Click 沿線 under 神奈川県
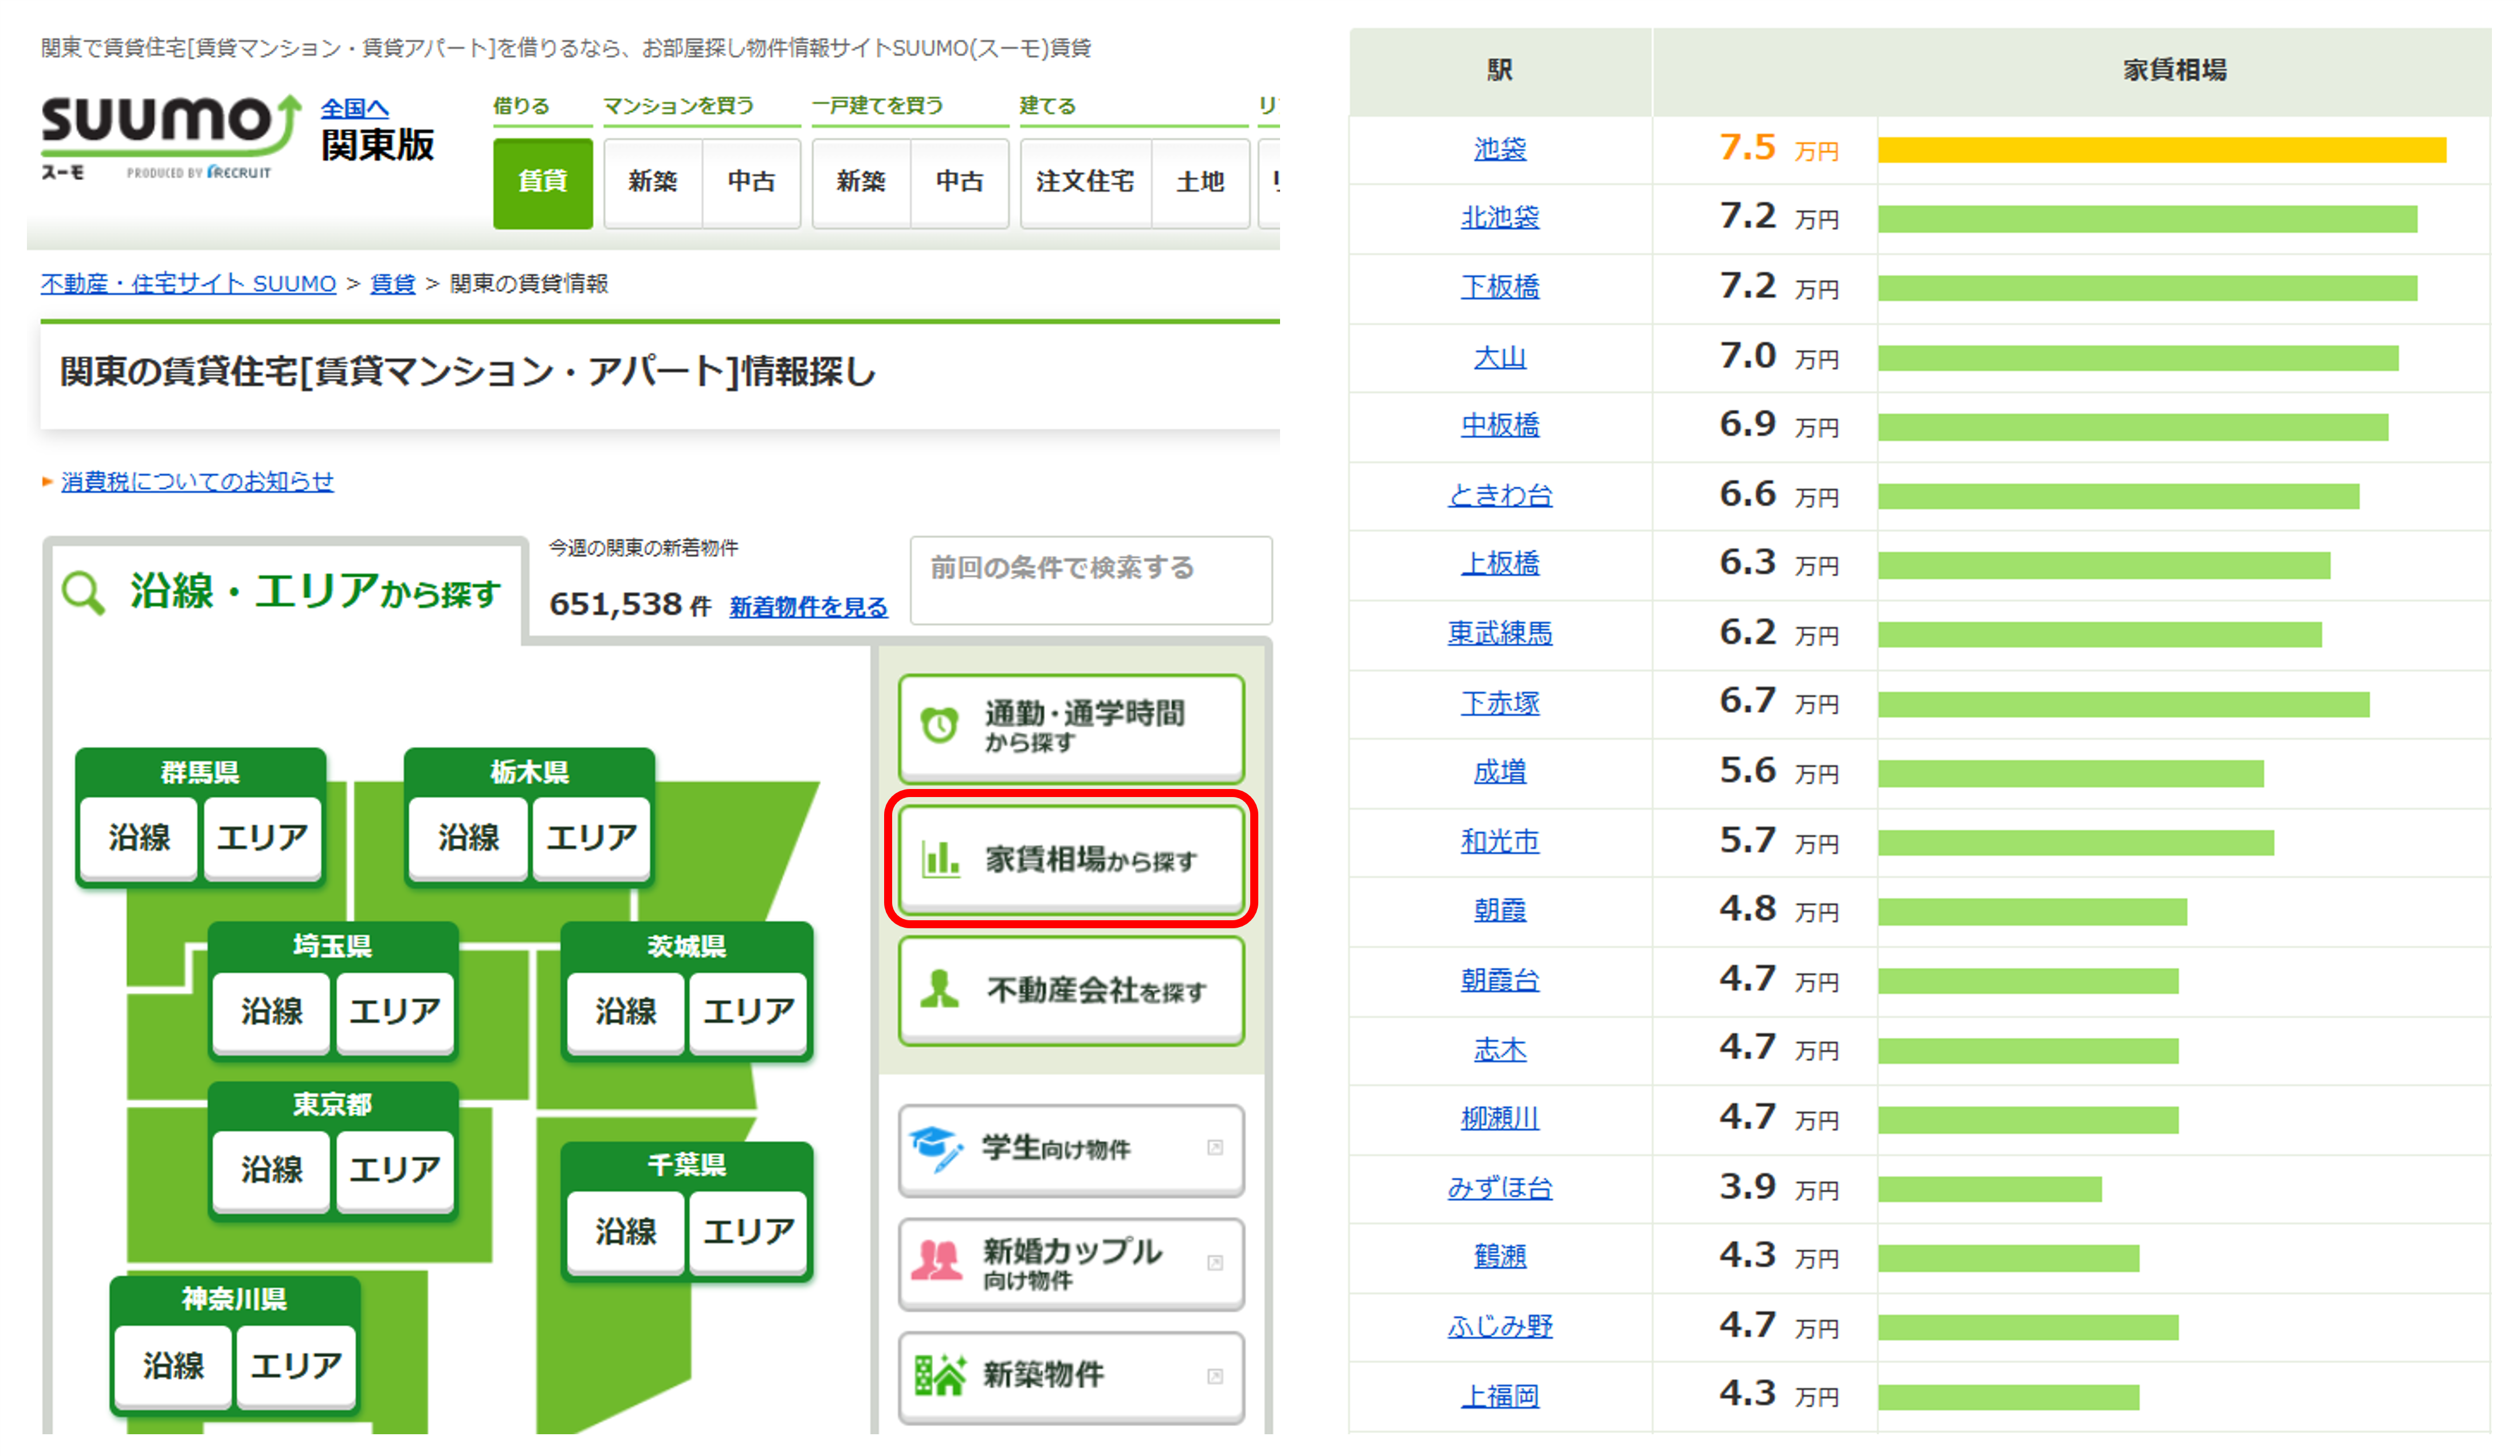 [173, 1367]
